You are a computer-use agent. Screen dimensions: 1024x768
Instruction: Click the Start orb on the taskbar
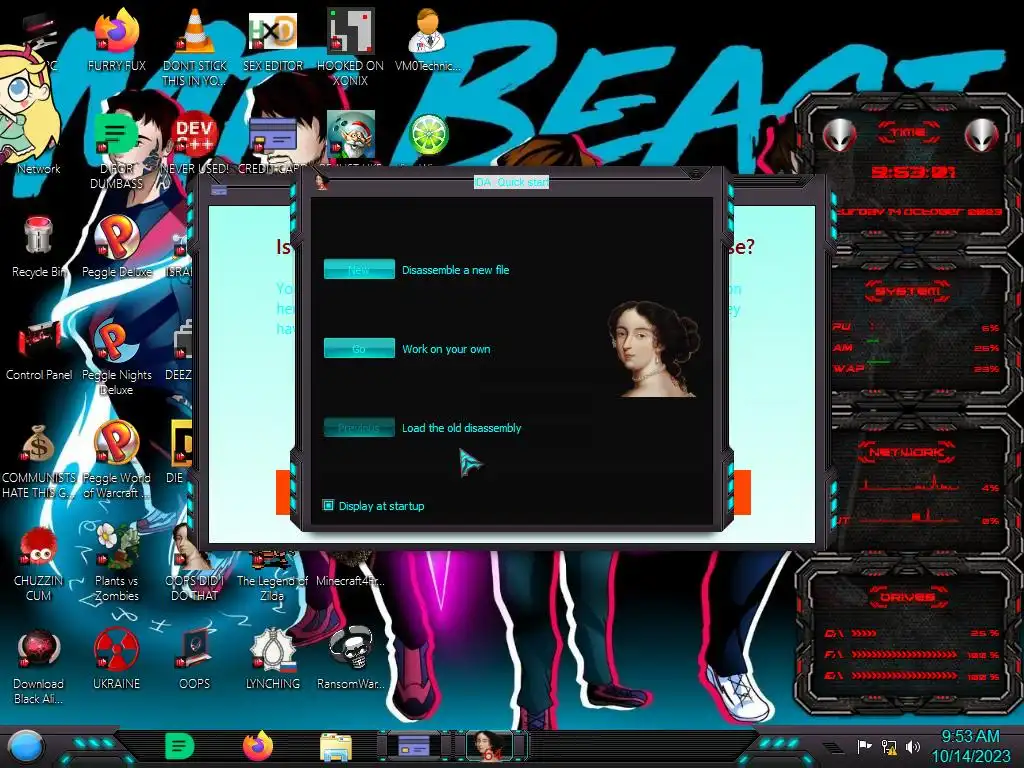click(25, 748)
